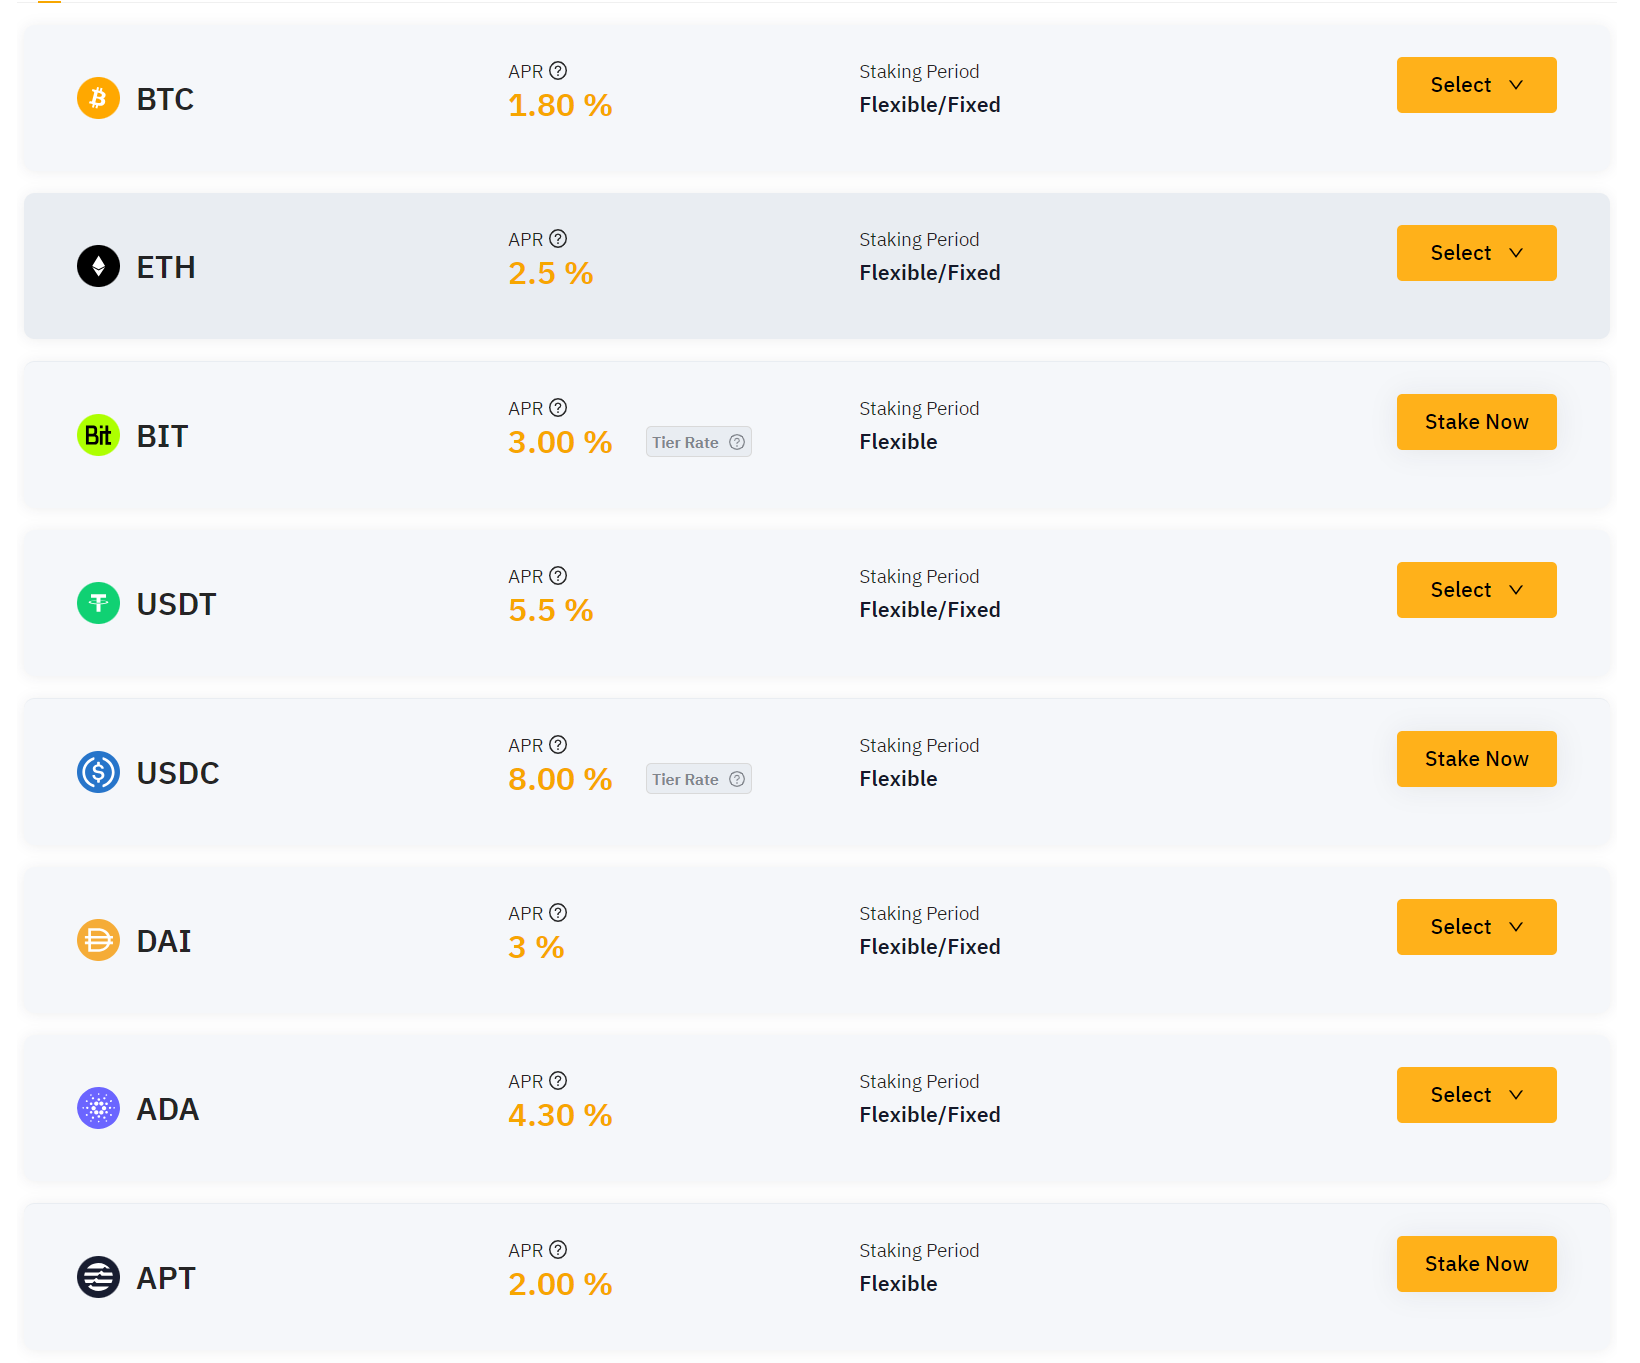Click the USDC coin icon
This screenshot has height=1363, width=1640.
[x=98, y=772]
